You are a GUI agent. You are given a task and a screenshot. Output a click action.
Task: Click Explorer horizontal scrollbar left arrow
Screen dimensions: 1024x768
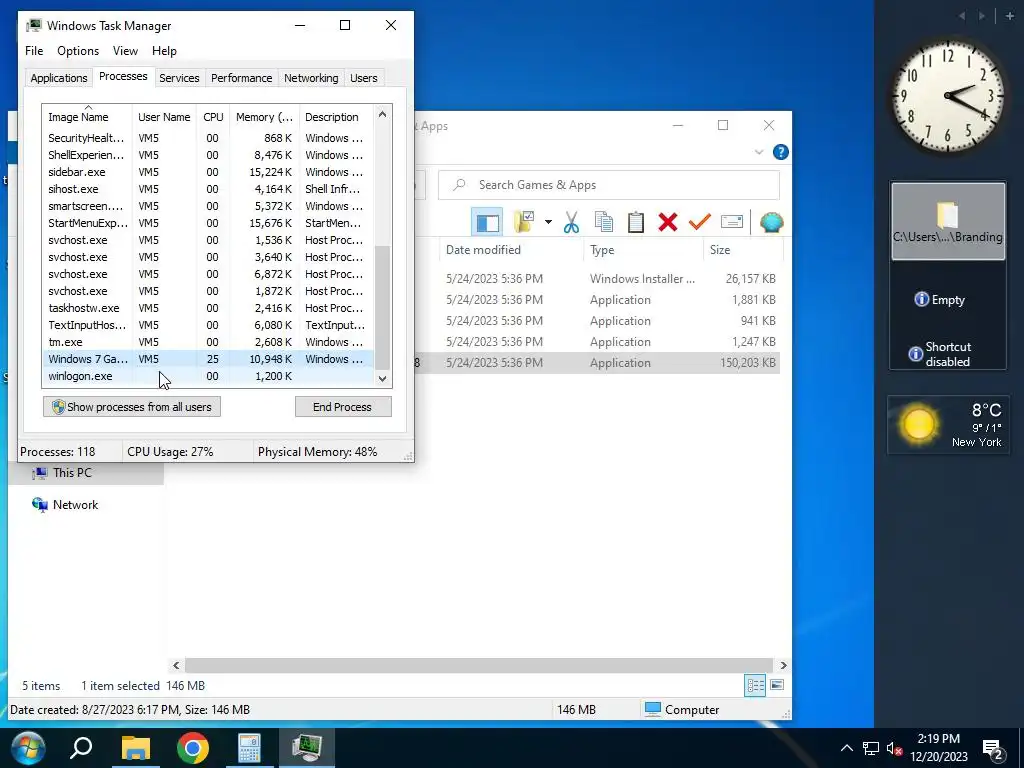[176, 665]
